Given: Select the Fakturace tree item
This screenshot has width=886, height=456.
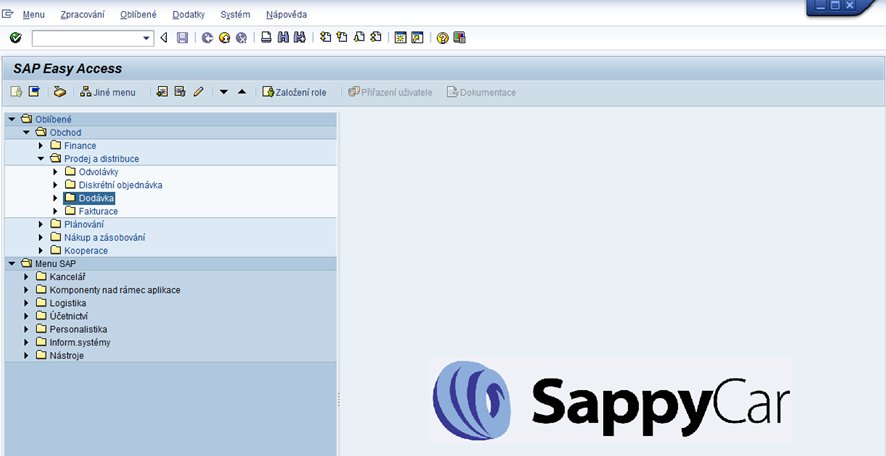Looking at the screenshot, I should (x=98, y=211).
